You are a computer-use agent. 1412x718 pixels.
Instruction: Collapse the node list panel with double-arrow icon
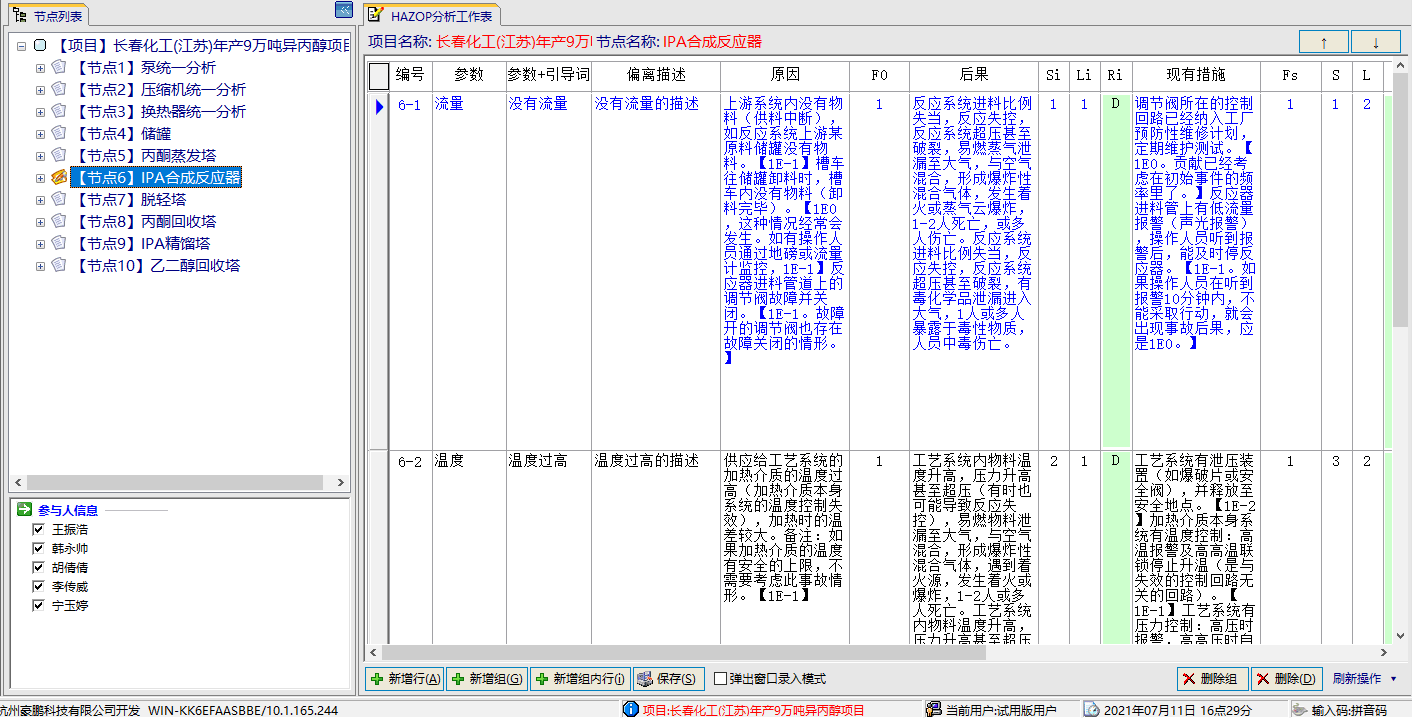pos(343,10)
